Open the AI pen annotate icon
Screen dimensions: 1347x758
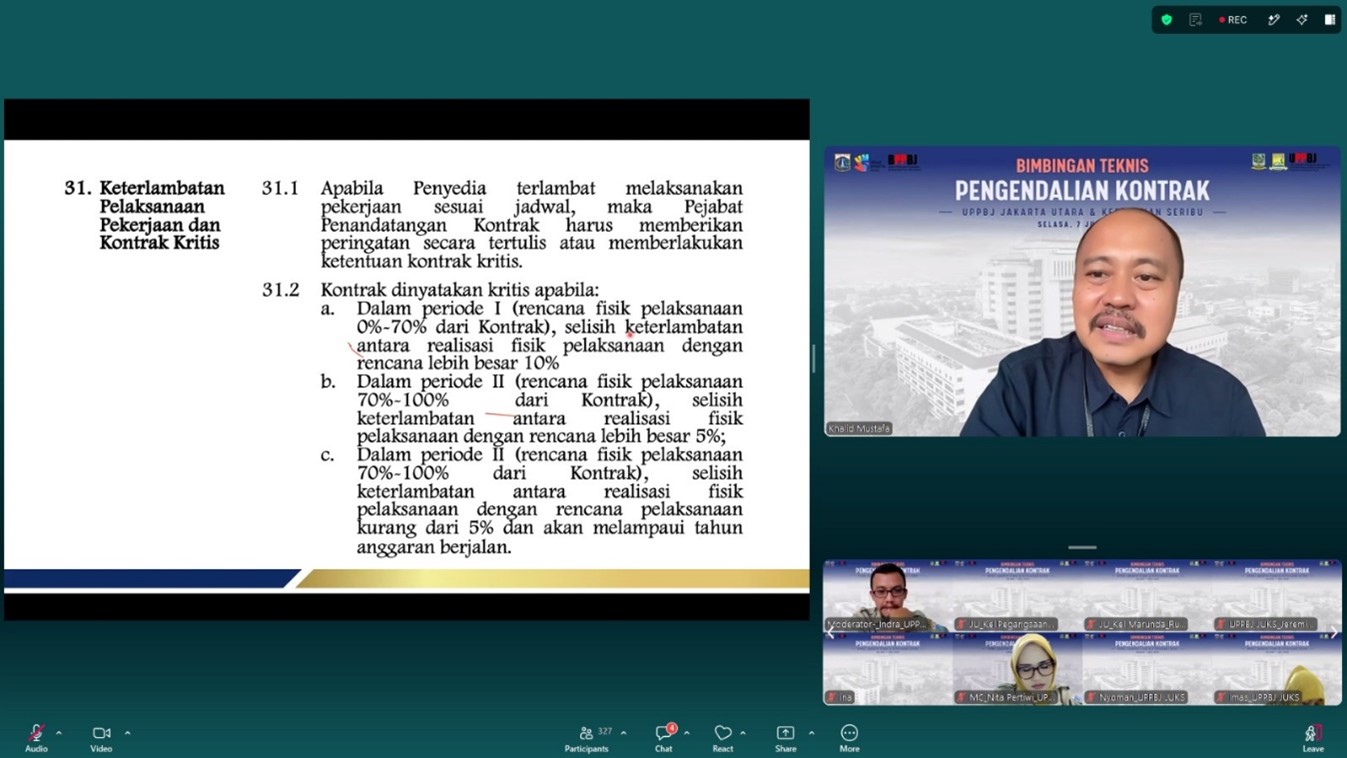click(x=1274, y=19)
